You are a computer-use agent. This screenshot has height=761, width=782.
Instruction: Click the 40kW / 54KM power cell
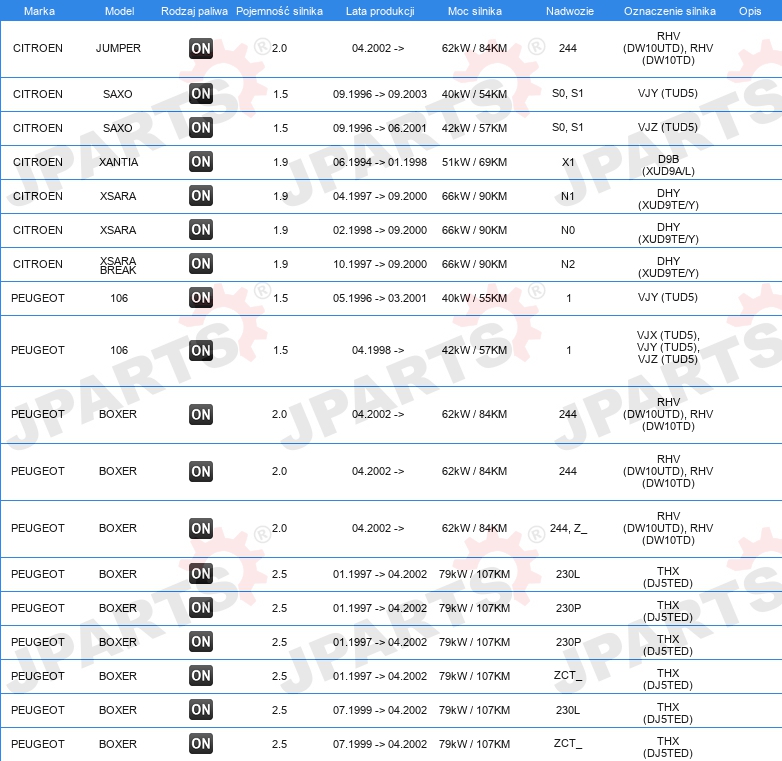point(474,94)
